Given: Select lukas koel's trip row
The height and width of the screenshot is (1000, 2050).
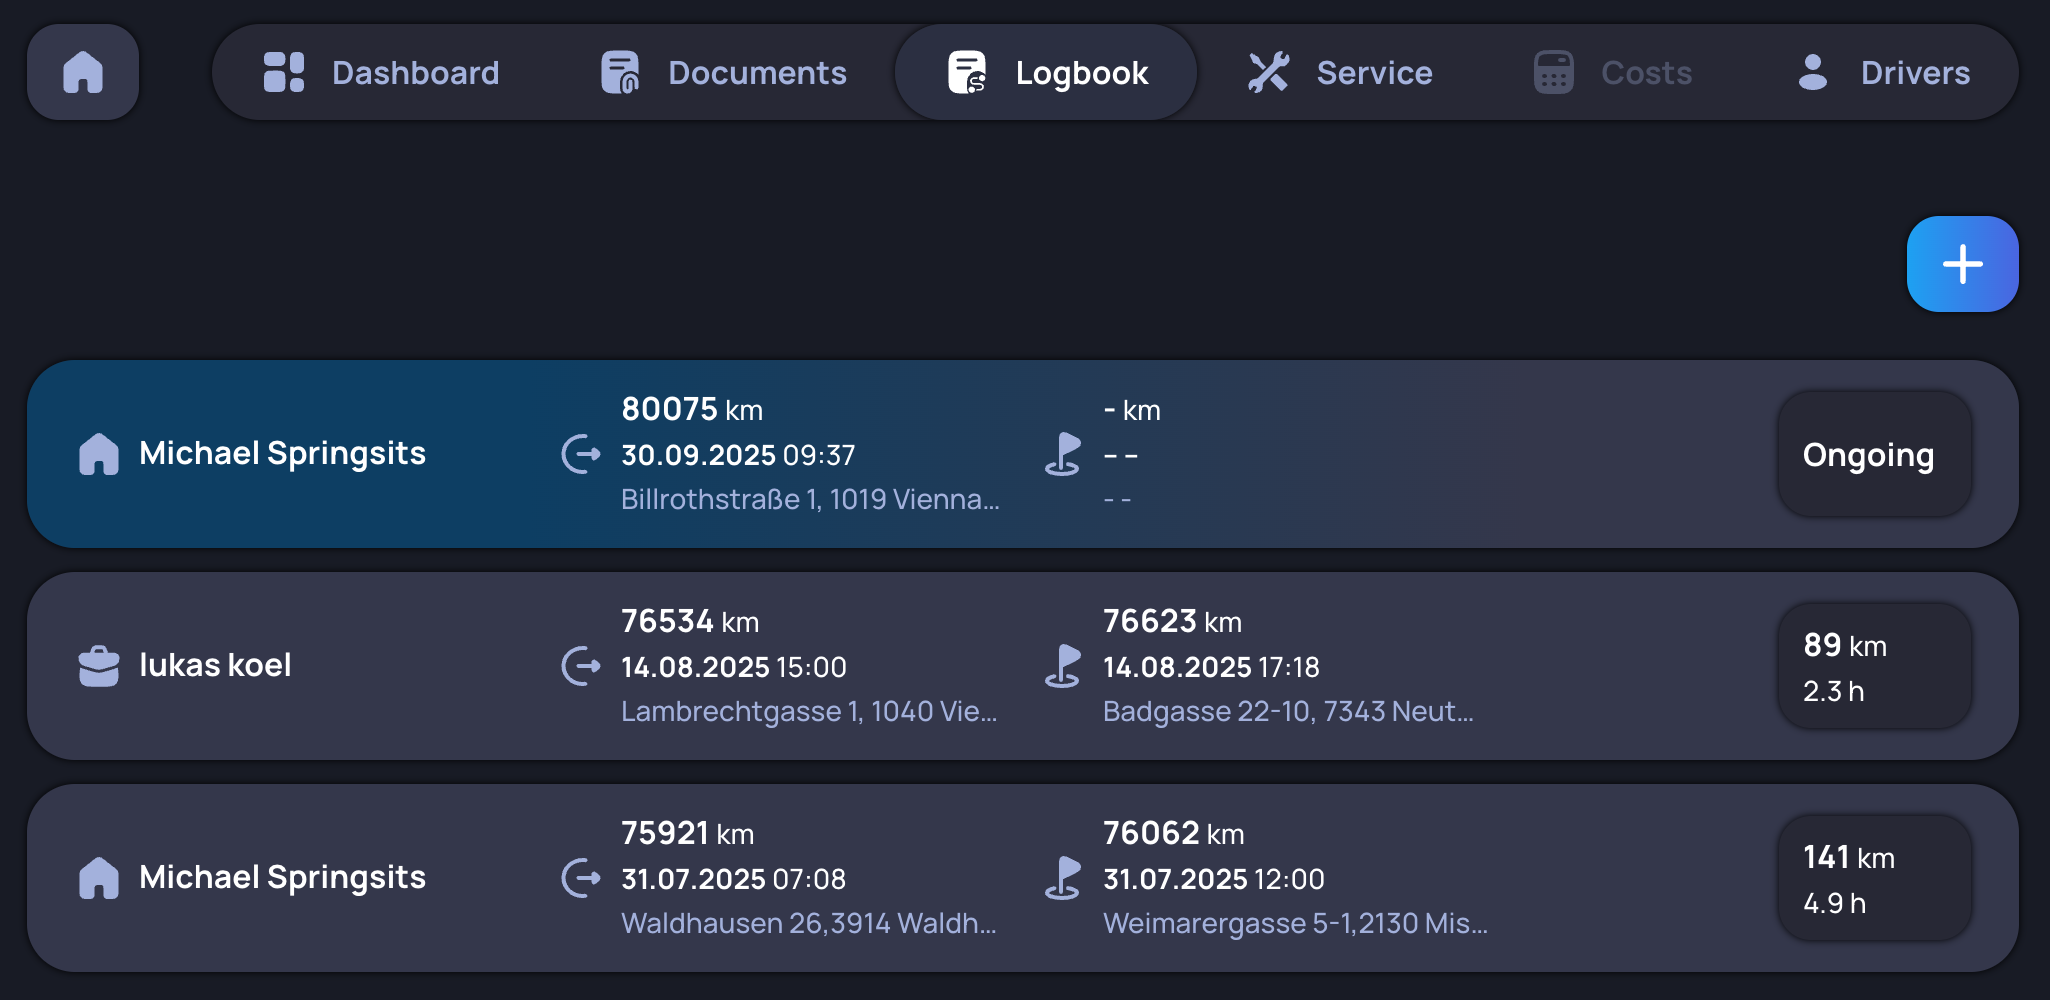Looking at the screenshot, I should (1025, 665).
